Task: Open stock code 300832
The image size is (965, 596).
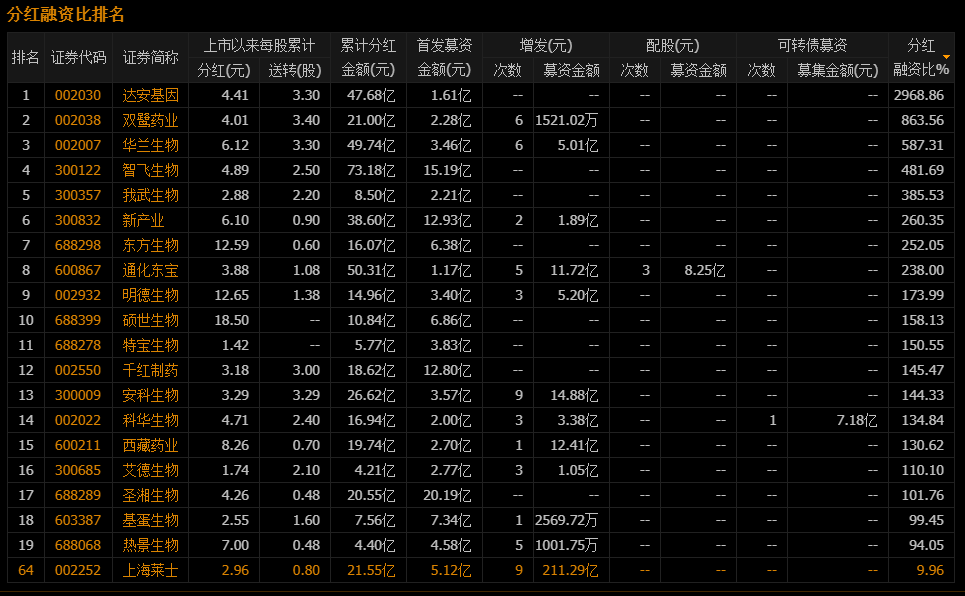Action: point(78,220)
